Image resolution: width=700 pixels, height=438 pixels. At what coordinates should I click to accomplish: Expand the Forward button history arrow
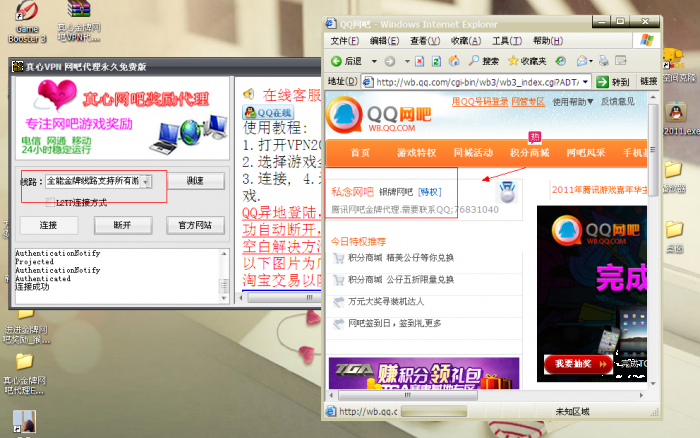click(x=407, y=61)
